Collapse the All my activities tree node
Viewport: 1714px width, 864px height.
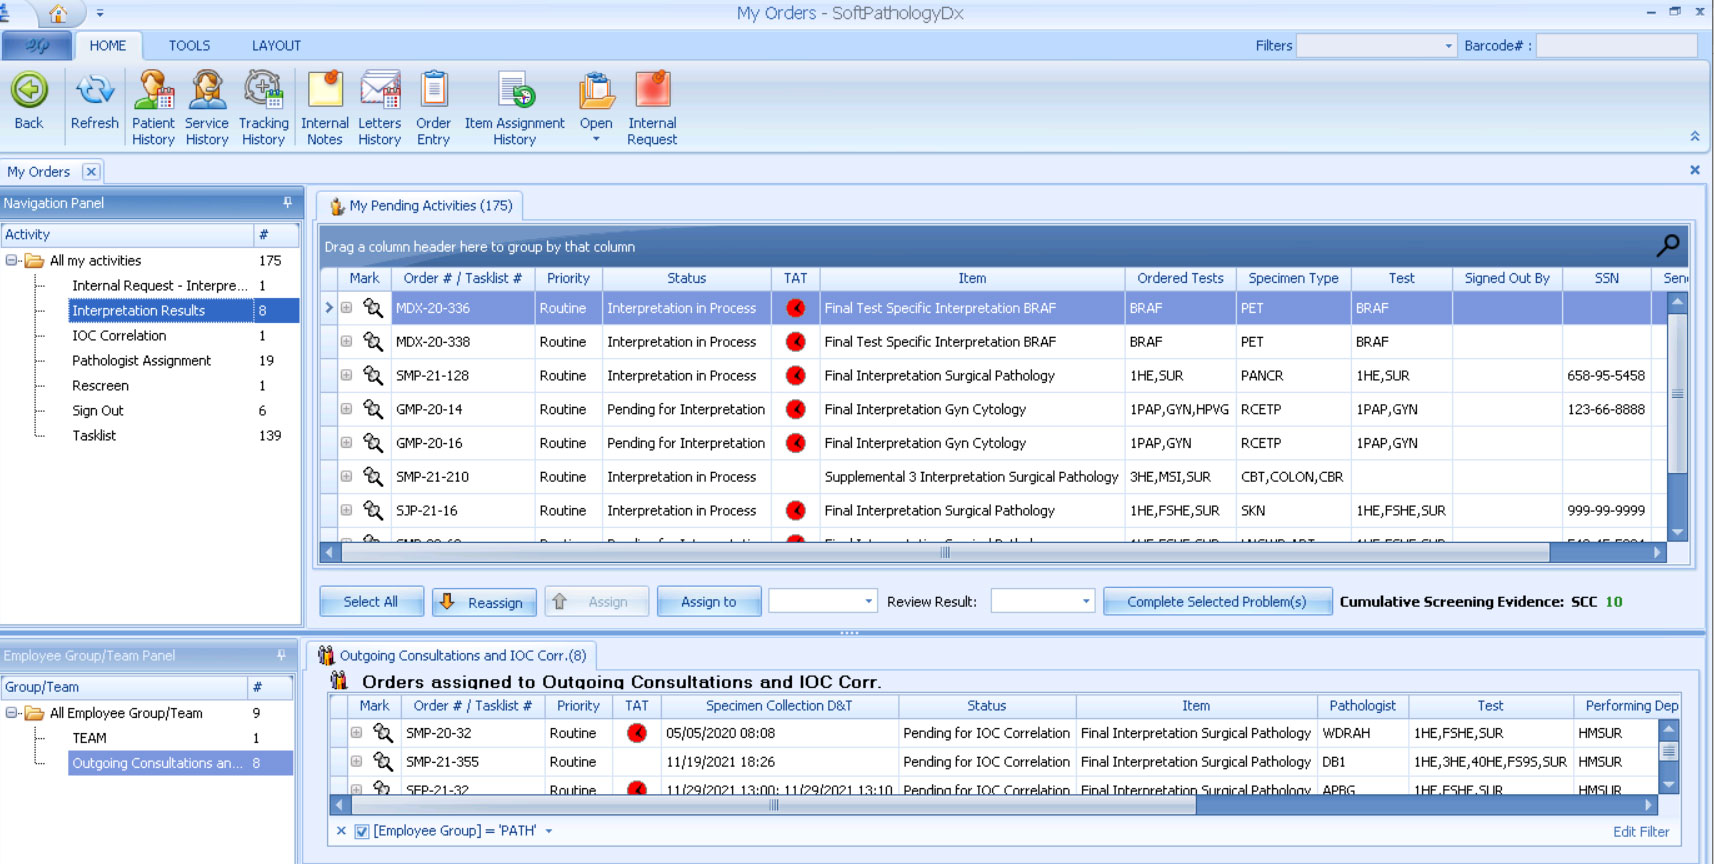(x=12, y=261)
